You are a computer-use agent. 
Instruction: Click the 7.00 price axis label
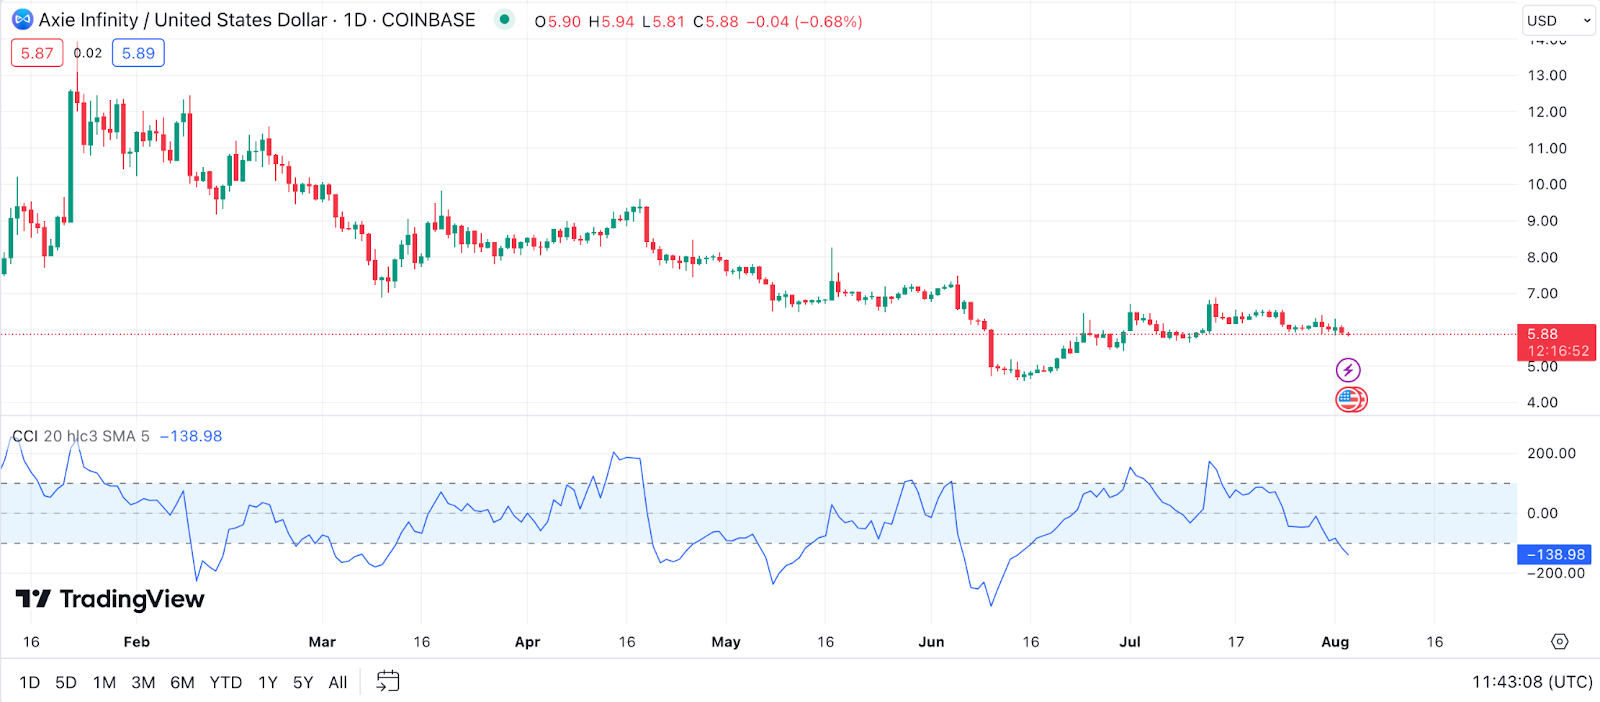click(x=1542, y=293)
